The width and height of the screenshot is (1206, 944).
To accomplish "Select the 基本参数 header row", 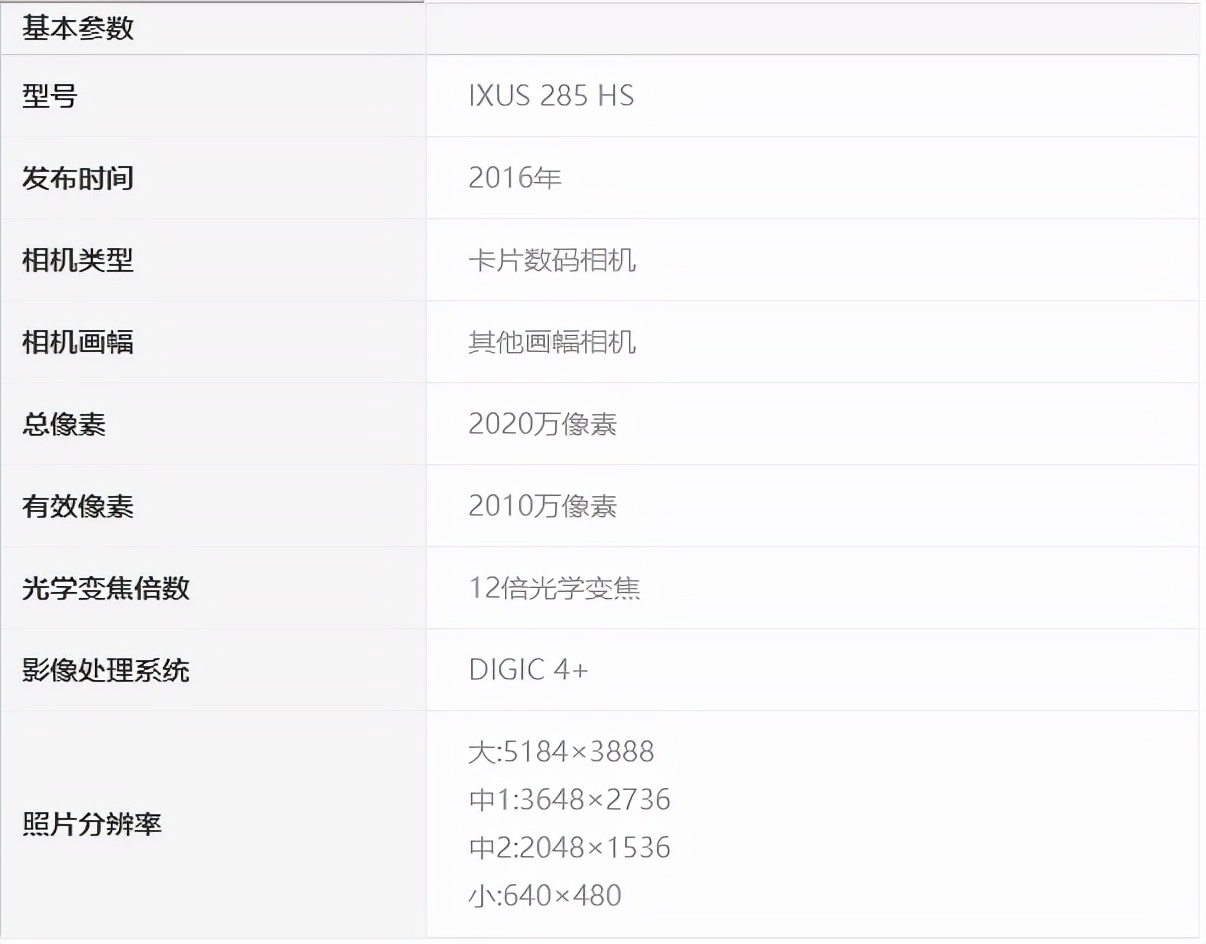I will tap(75, 28).
